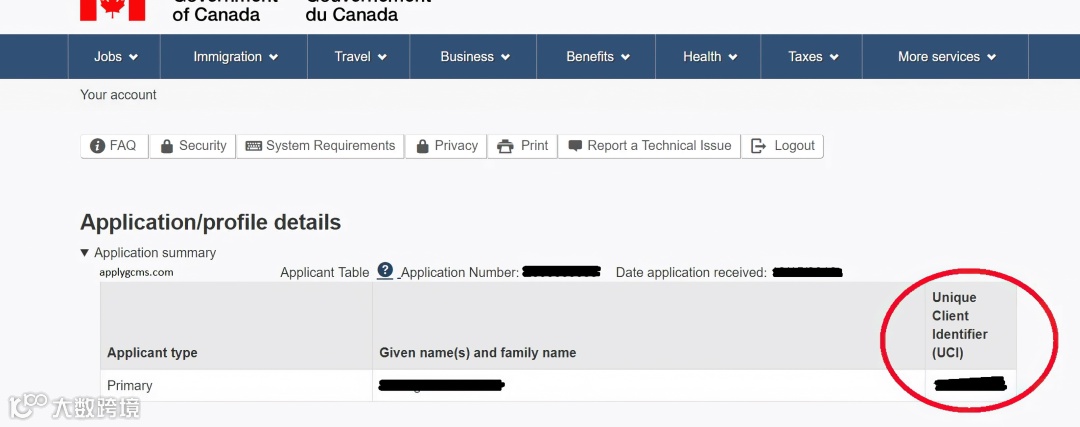Click the Security lock icon
Screen dimensions: 1080x427
pyautogui.click(x=167, y=146)
